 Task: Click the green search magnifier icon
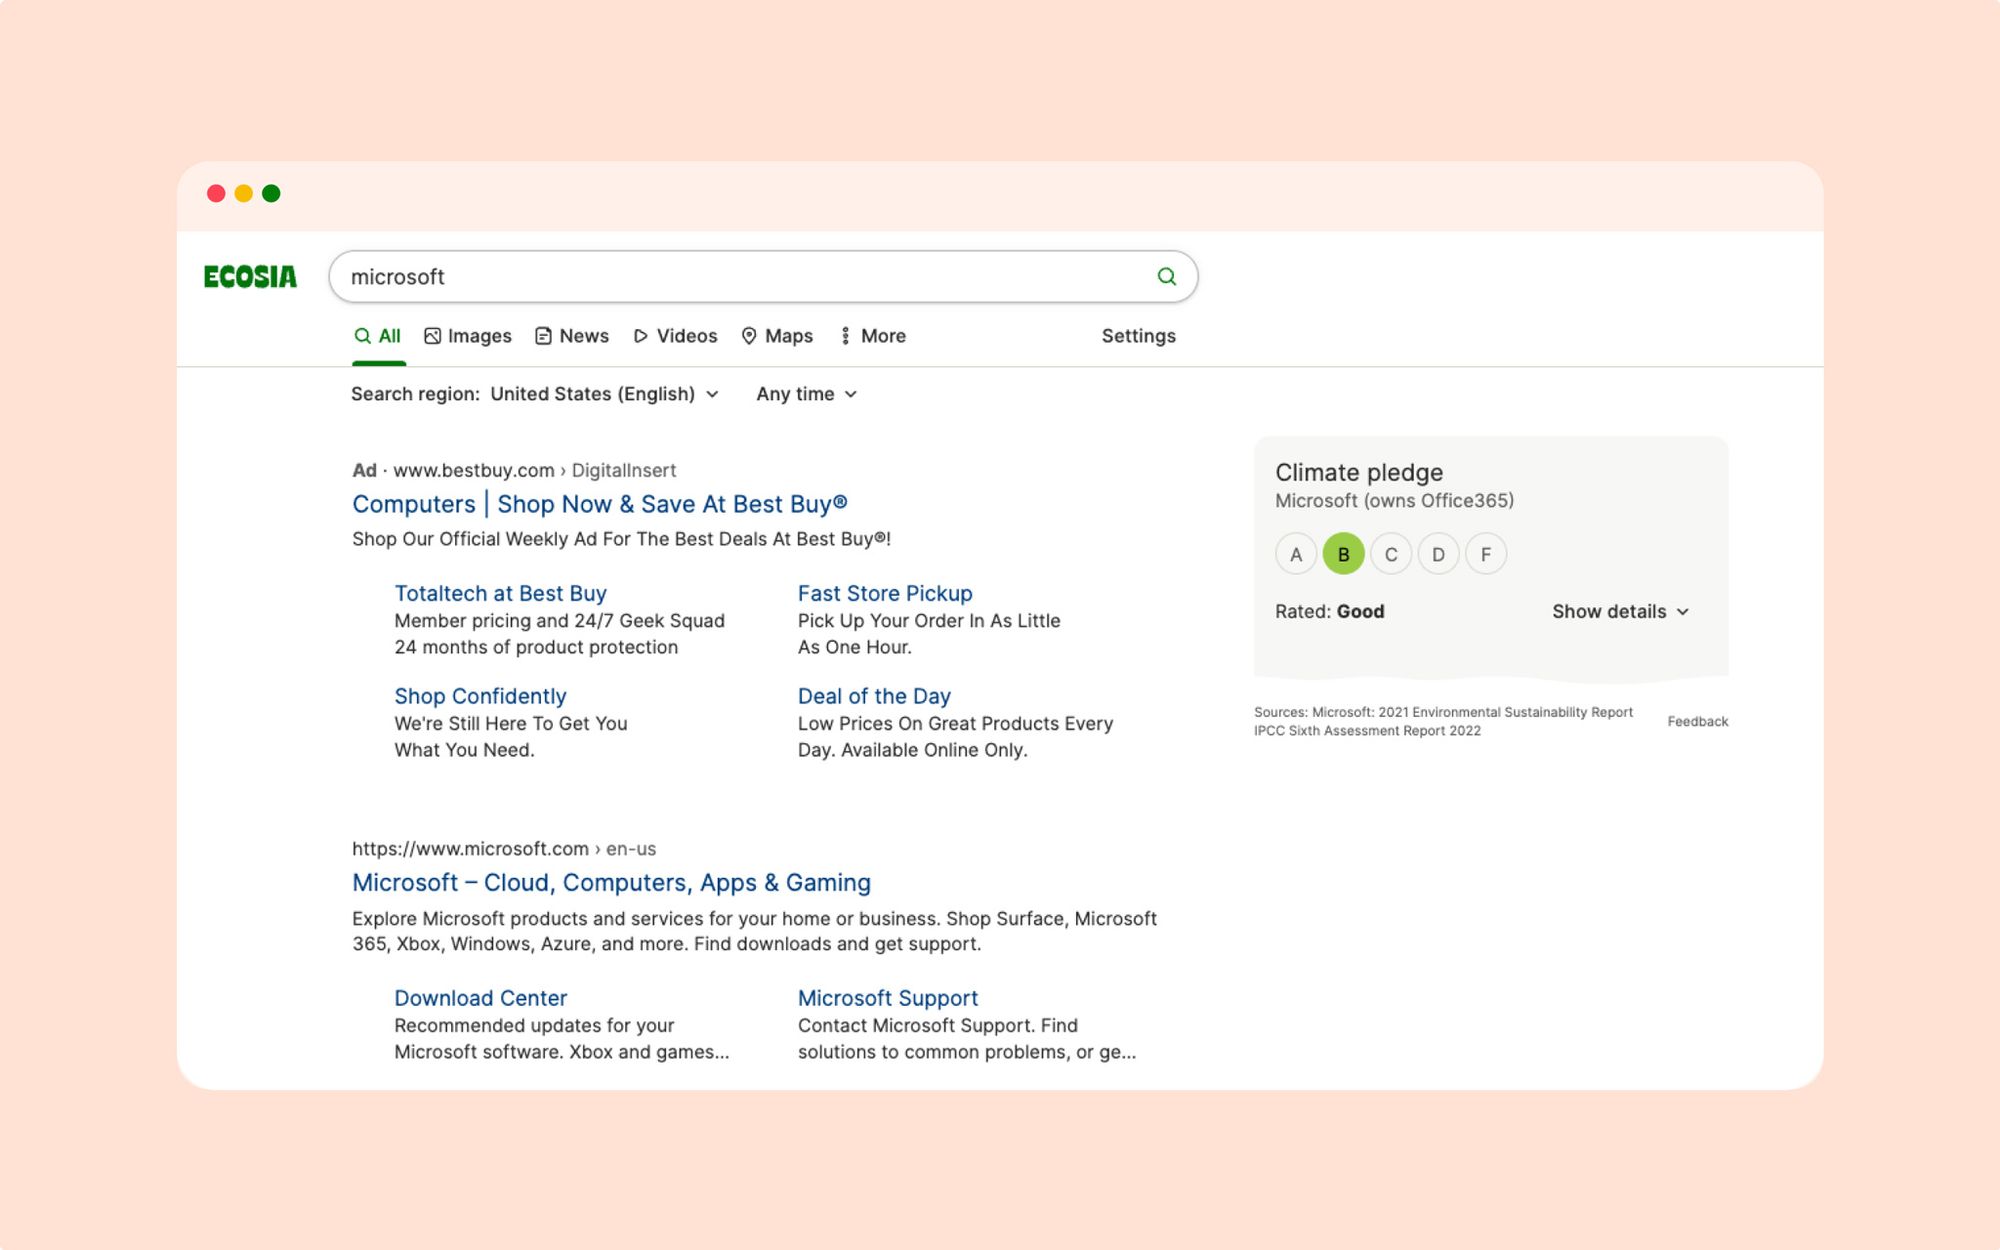[1166, 277]
